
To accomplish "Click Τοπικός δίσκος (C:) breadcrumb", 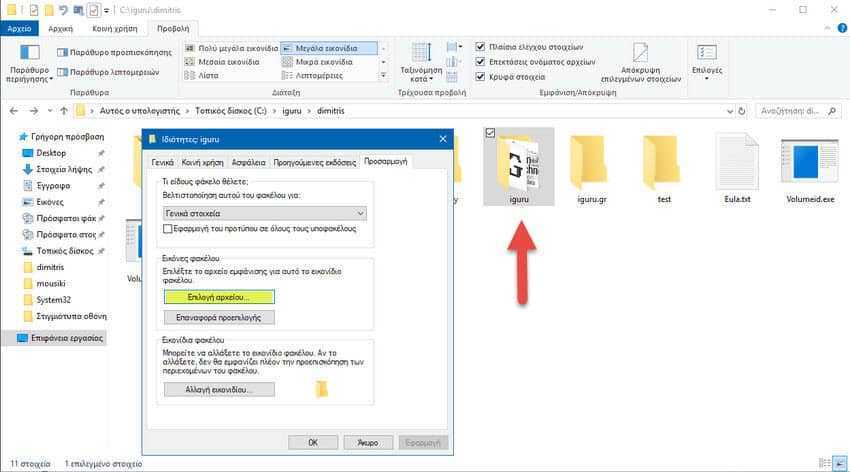I will 230,111.
